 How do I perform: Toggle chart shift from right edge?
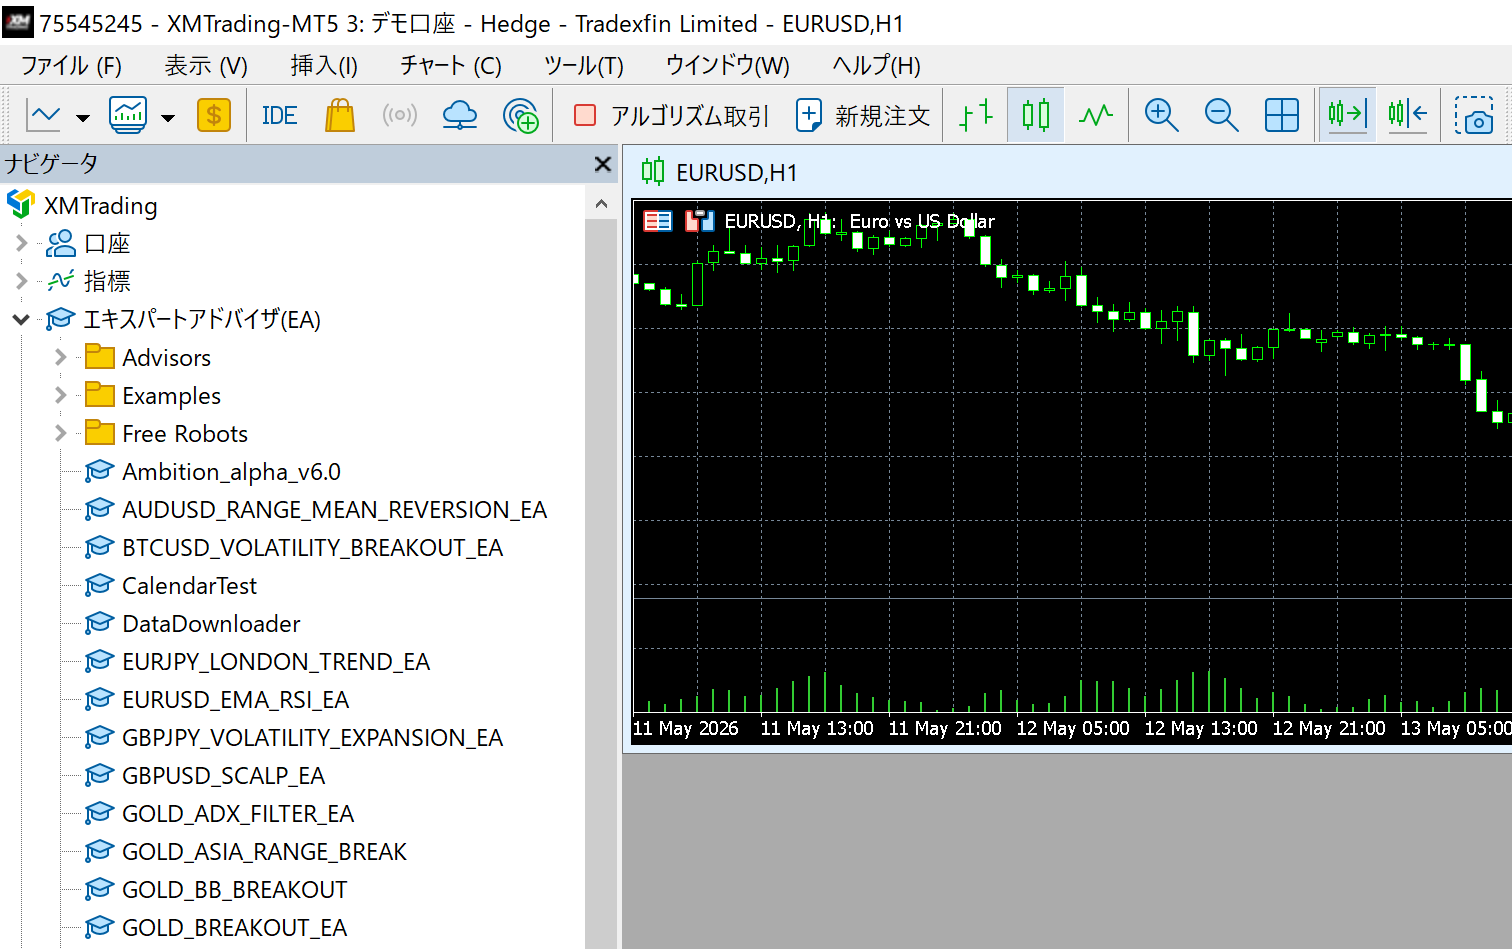click(x=1407, y=116)
